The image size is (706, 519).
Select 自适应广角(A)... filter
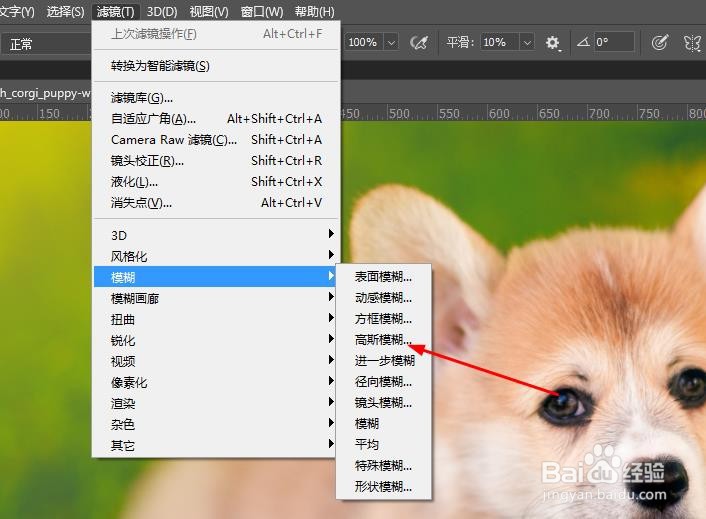pyautogui.click(x=216, y=119)
